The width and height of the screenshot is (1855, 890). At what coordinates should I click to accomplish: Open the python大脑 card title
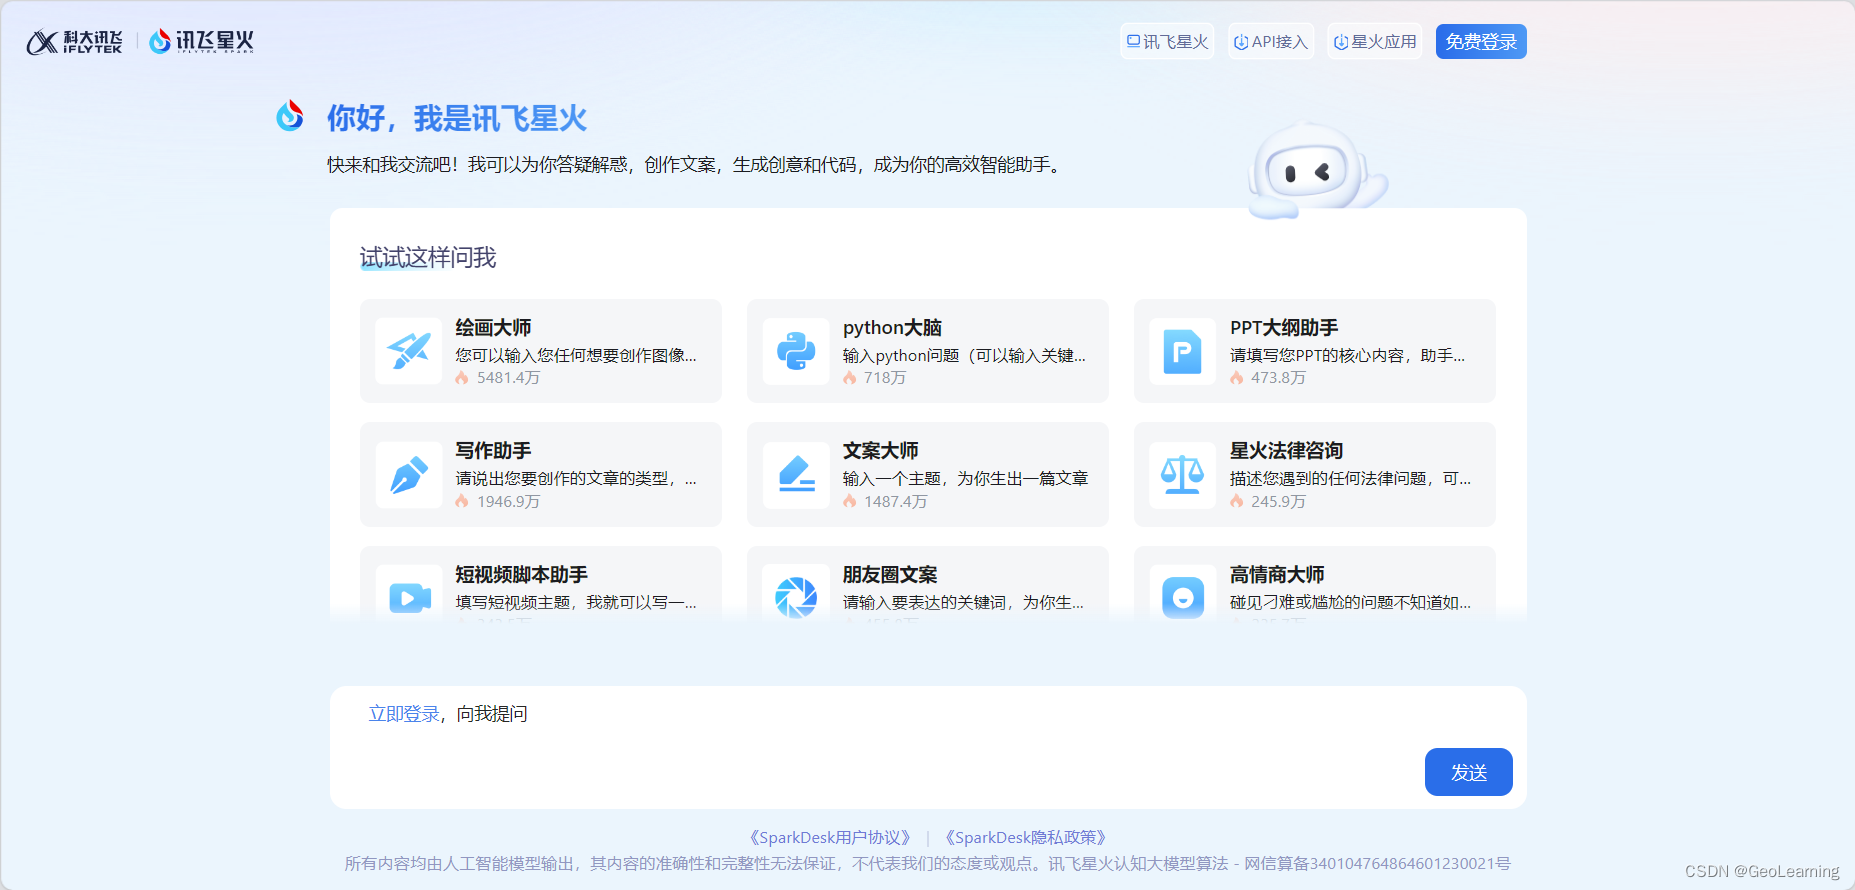(892, 328)
